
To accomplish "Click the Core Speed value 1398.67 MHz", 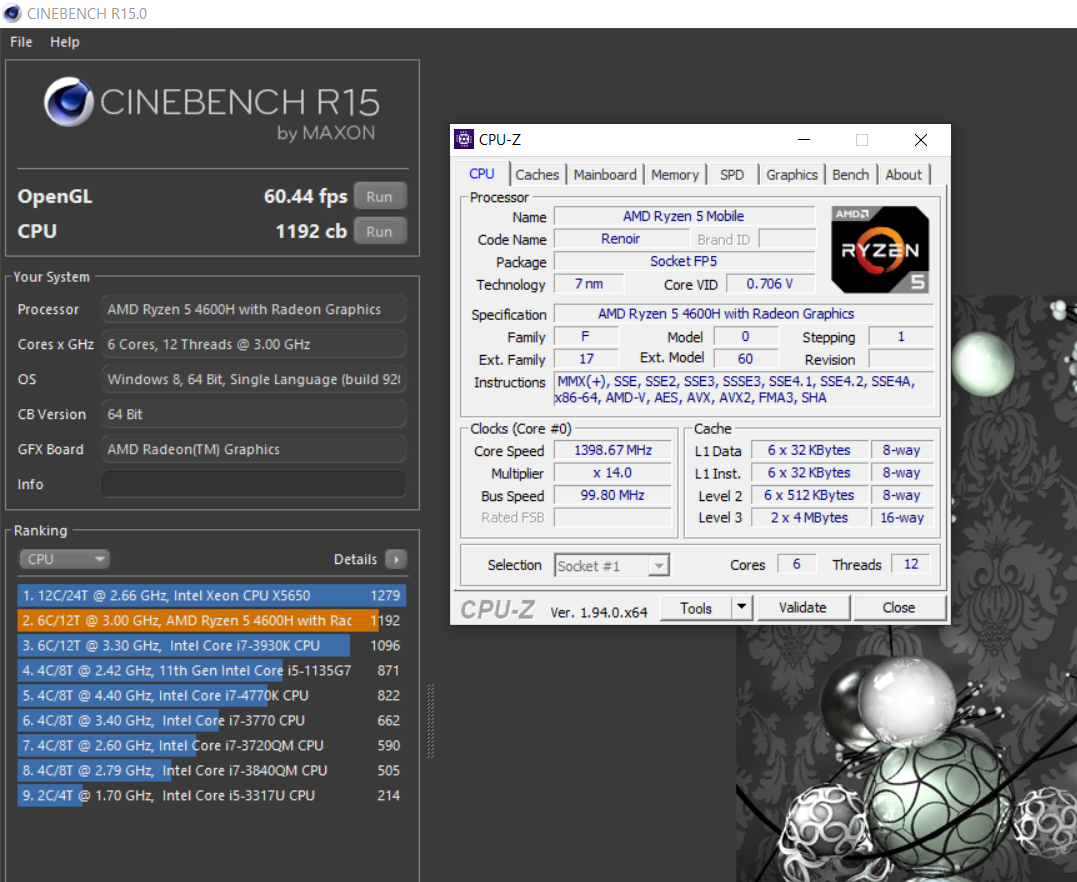I will (x=613, y=450).
